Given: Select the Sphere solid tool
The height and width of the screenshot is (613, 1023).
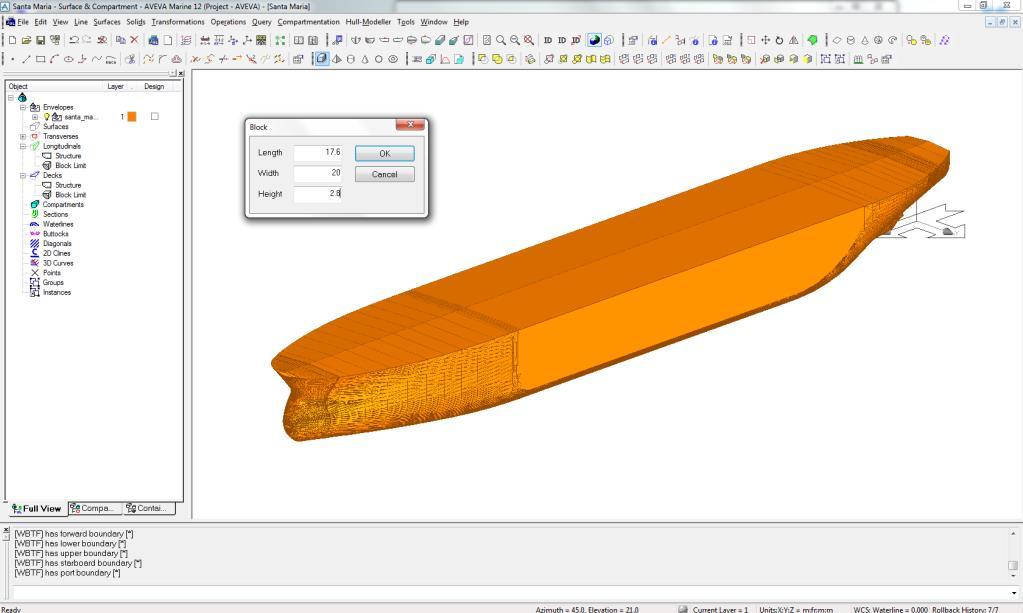Looking at the screenshot, I should click(x=378, y=59).
